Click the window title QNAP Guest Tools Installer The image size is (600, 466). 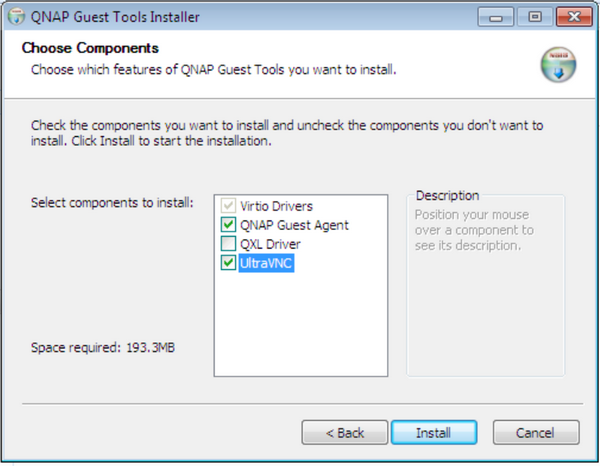pyautogui.click(x=115, y=17)
